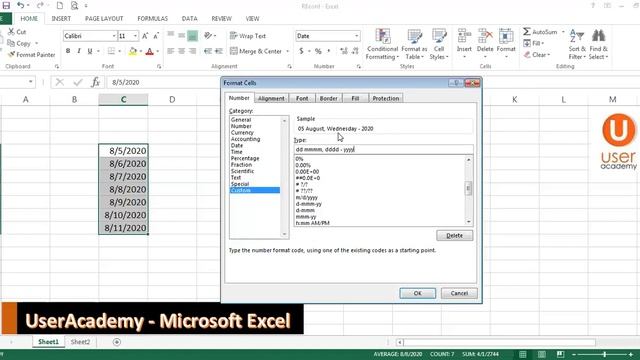
Task: Click the AutoSum sigma icon
Action: coord(527,31)
